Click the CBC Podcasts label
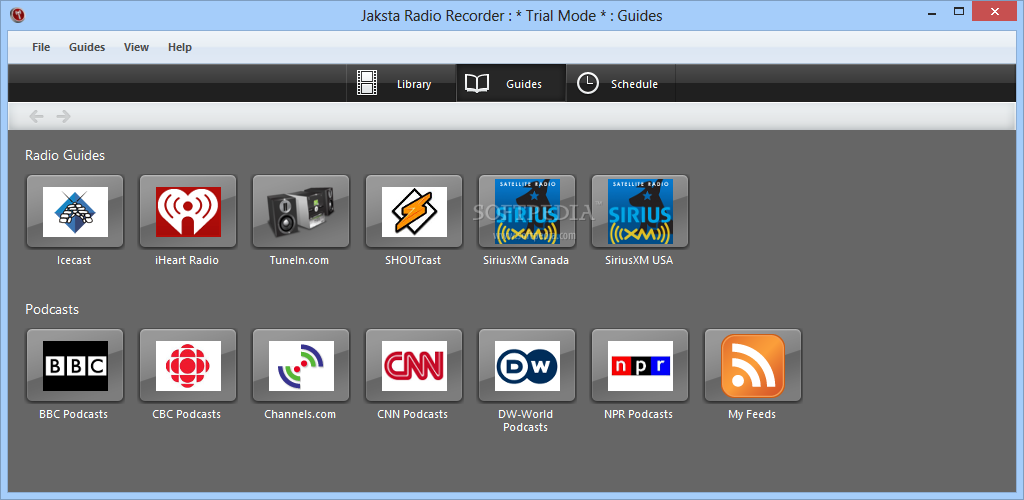The image size is (1024, 500). pyautogui.click(x=186, y=414)
